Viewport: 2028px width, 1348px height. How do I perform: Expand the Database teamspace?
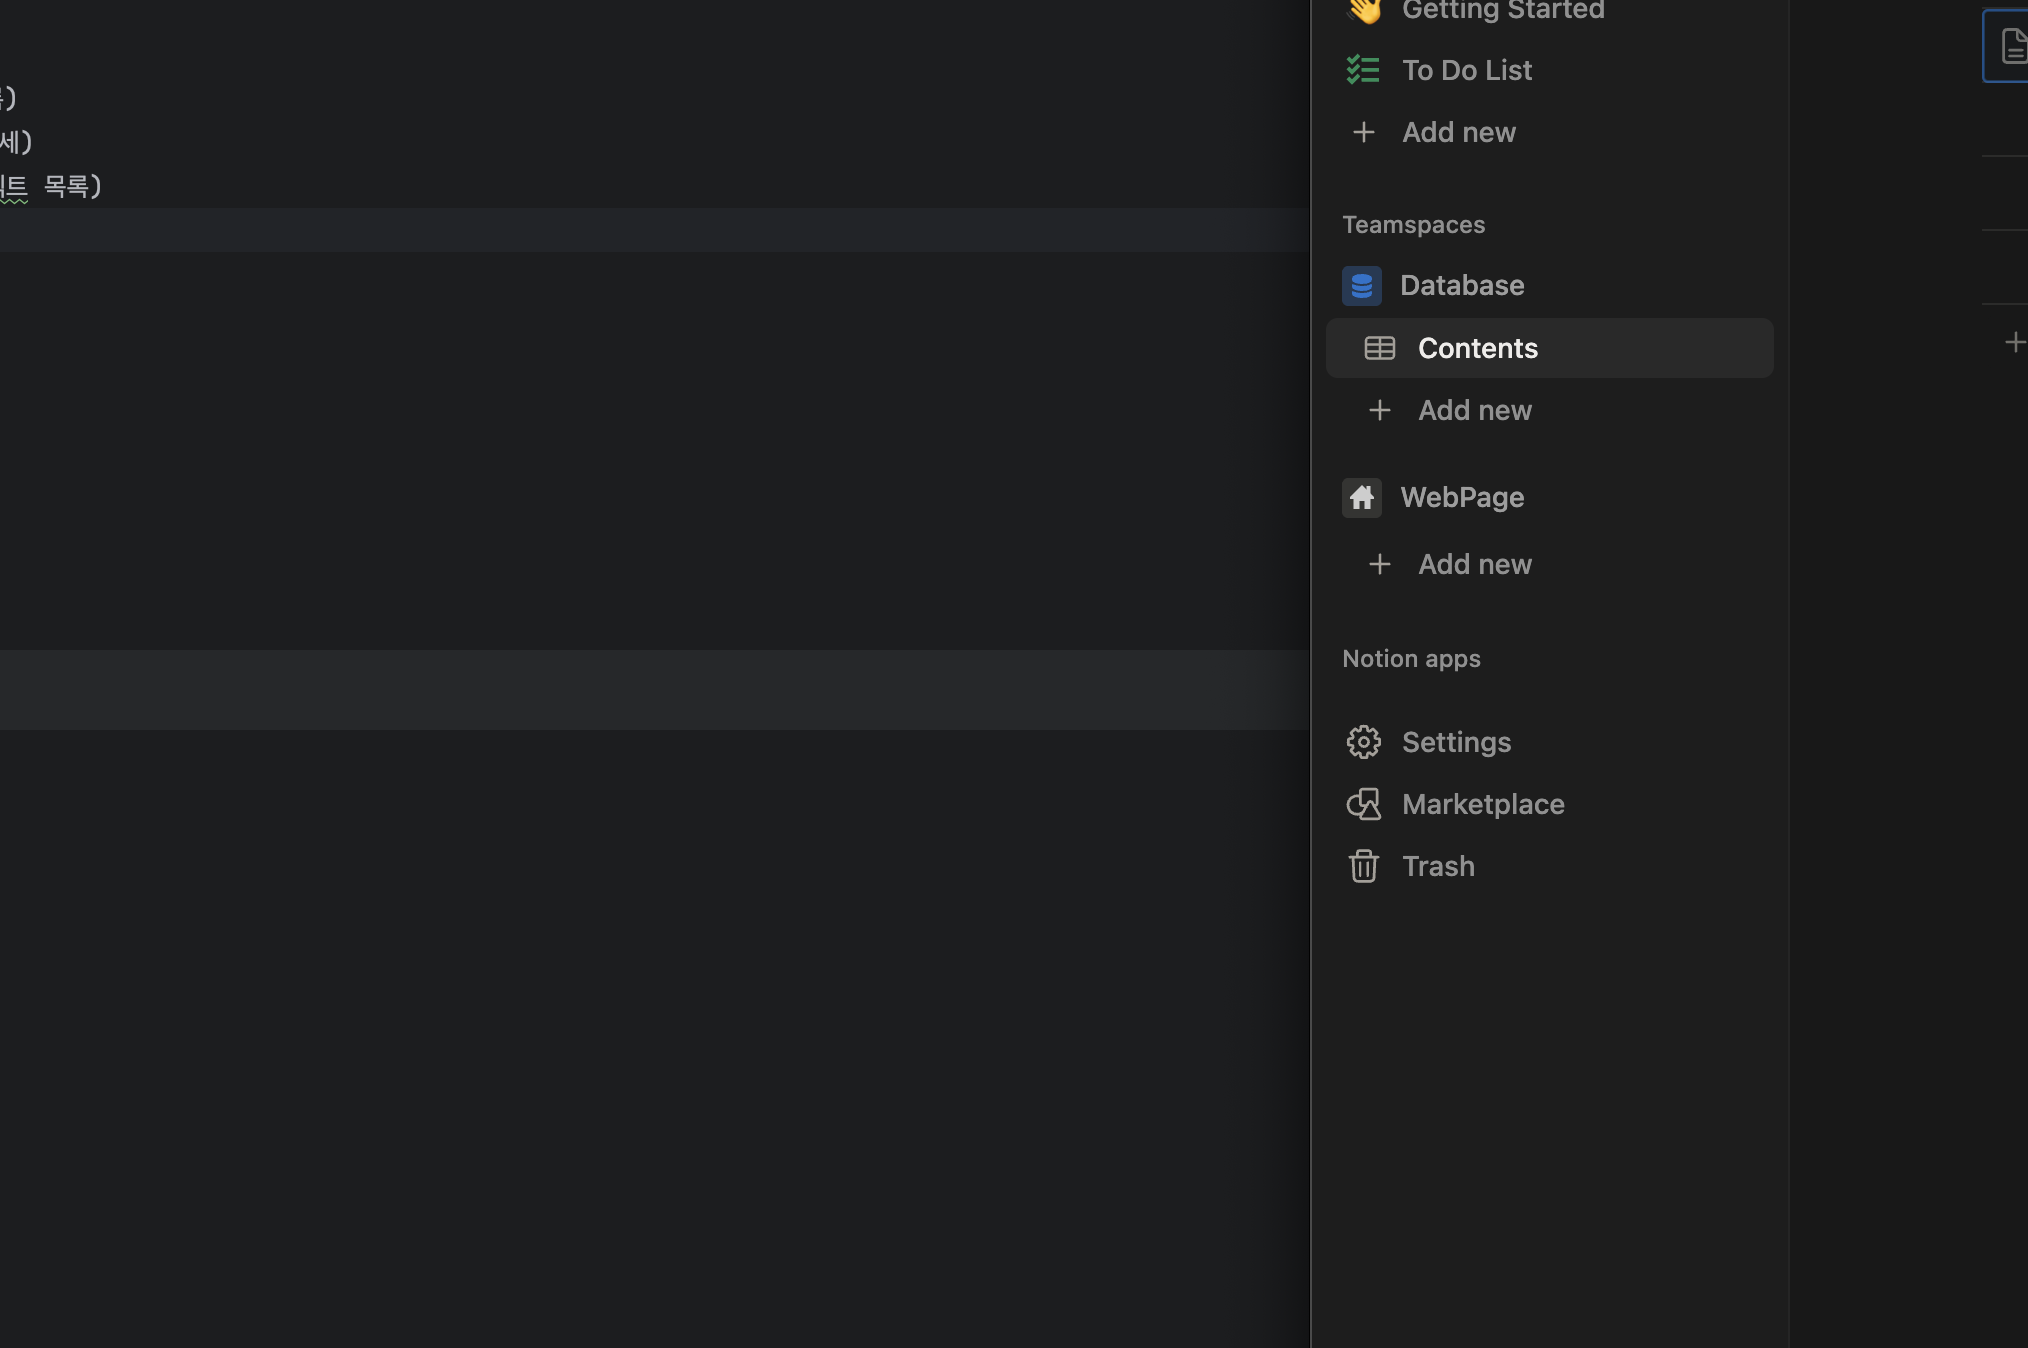pos(1462,286)
